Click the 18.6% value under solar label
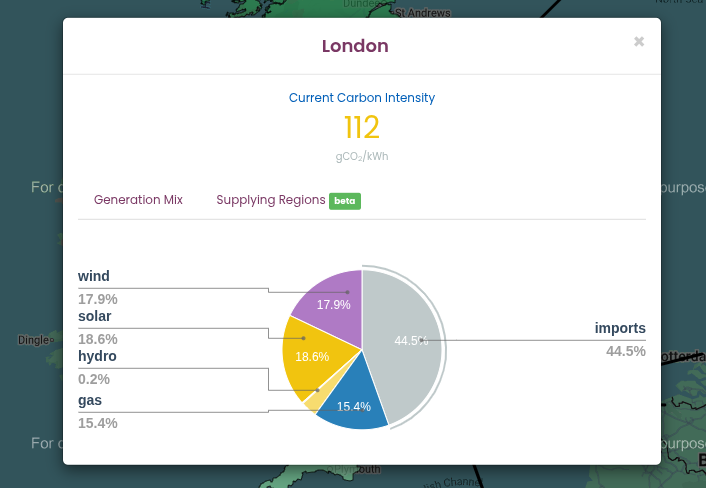 pyautogui.click(x=98, y=339)
